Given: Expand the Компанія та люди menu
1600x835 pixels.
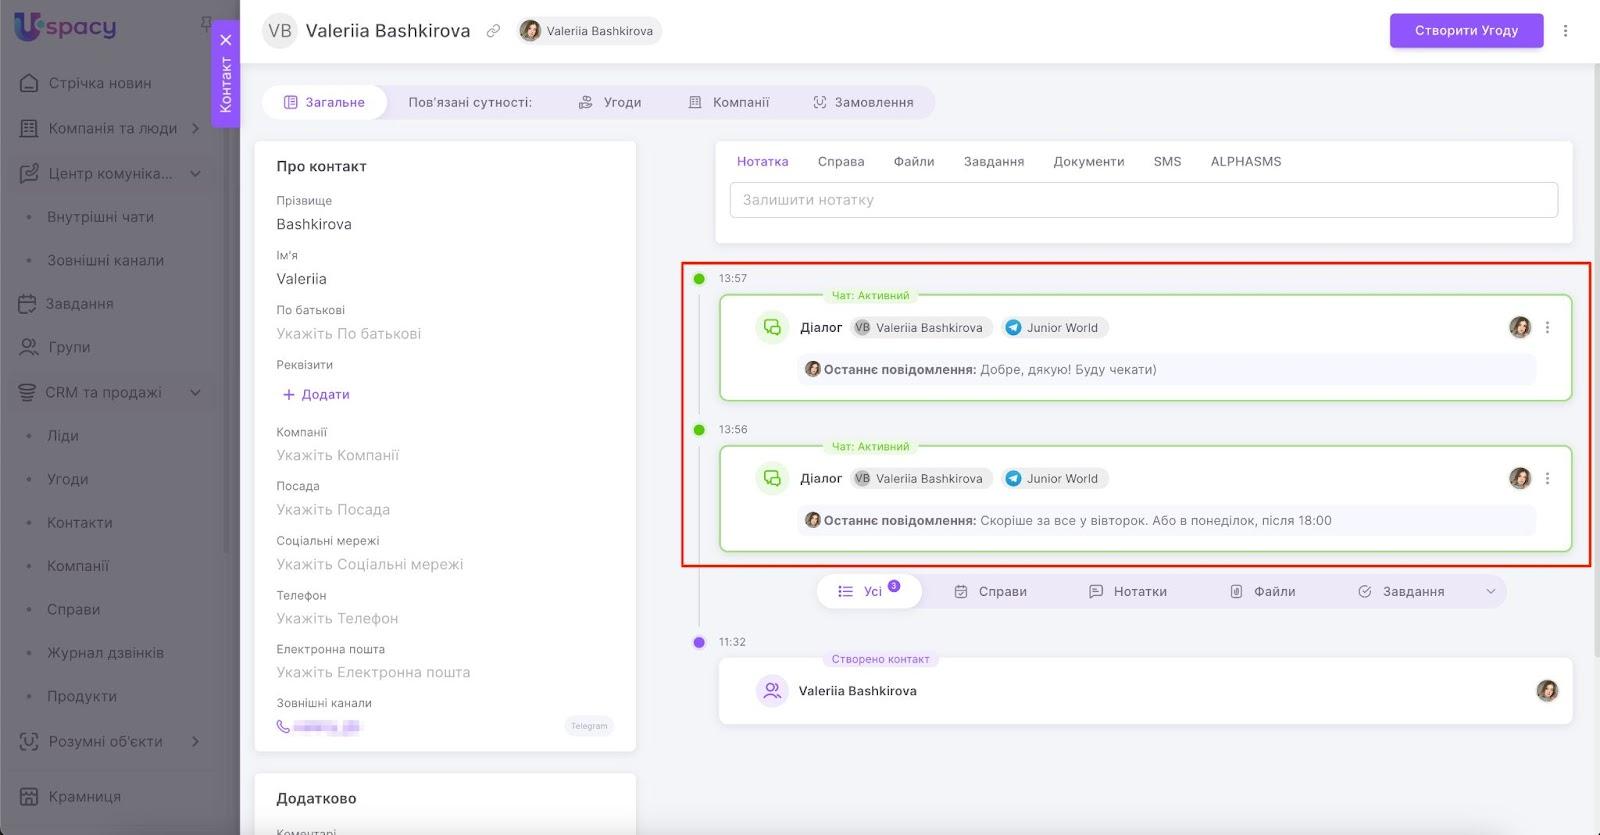Looking at the screenshot, I should tap(195, 128).
